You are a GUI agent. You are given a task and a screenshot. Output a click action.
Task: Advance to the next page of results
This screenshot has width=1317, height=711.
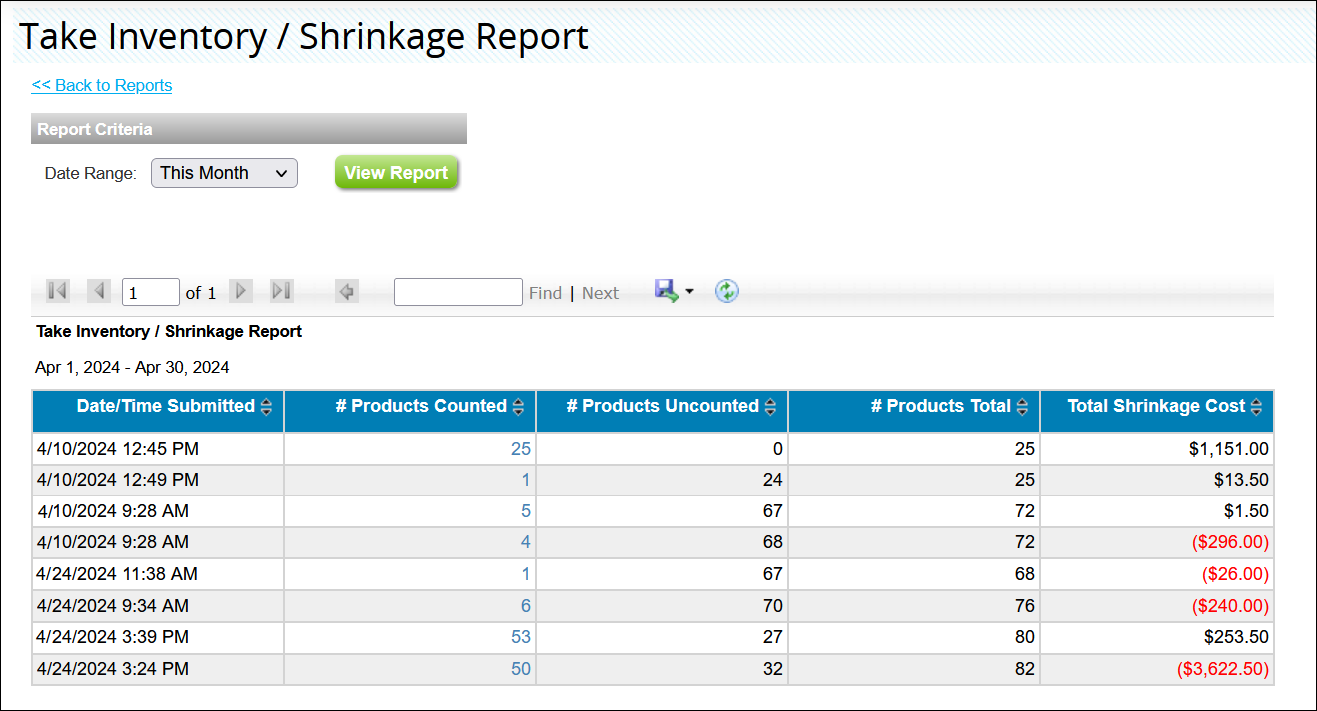(x=241, y=290)
